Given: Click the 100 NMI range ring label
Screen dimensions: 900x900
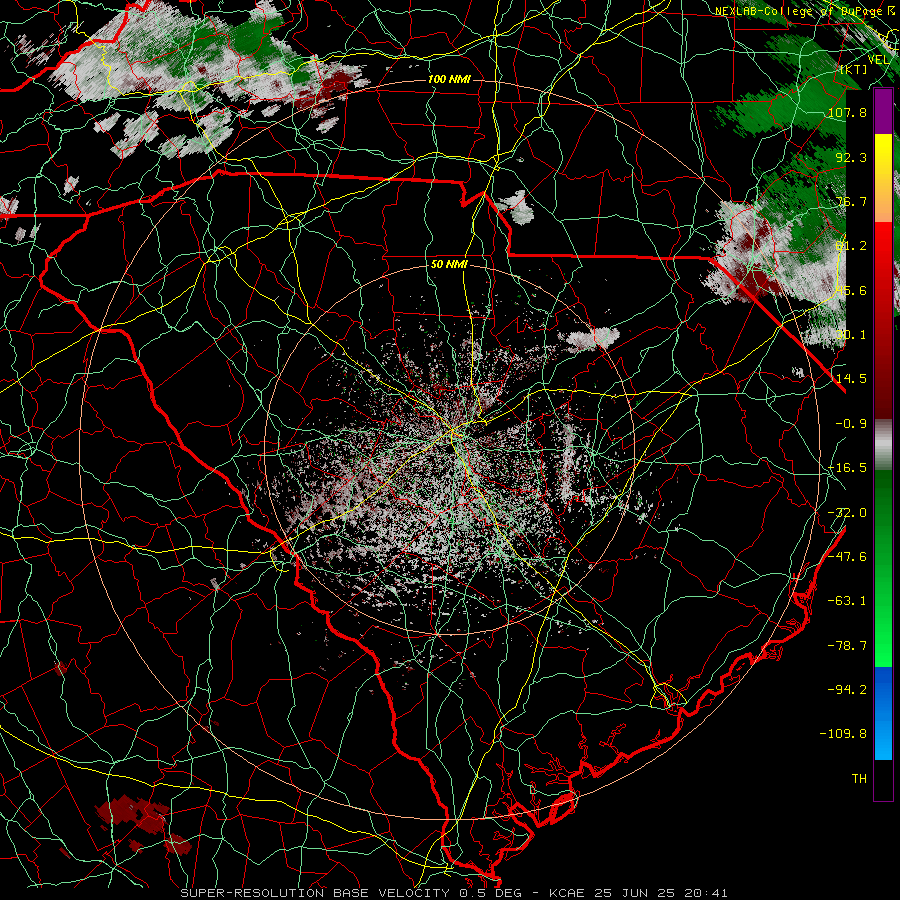Looking at the screenshot, I should coord(449,79).
